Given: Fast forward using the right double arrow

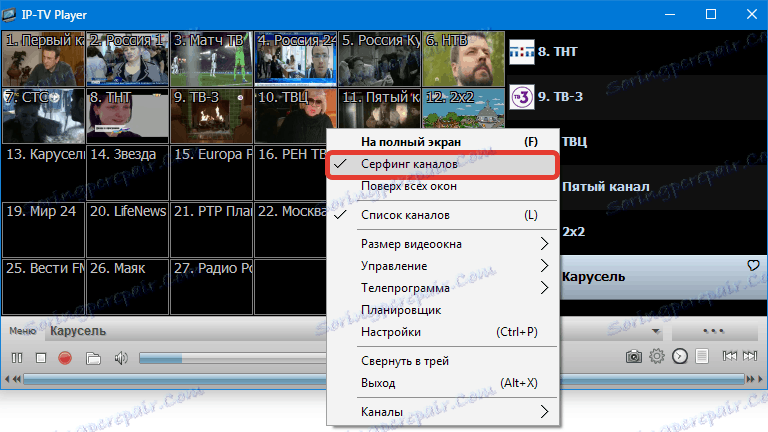Looking at the screenshot, I should [x=750, y=379].
